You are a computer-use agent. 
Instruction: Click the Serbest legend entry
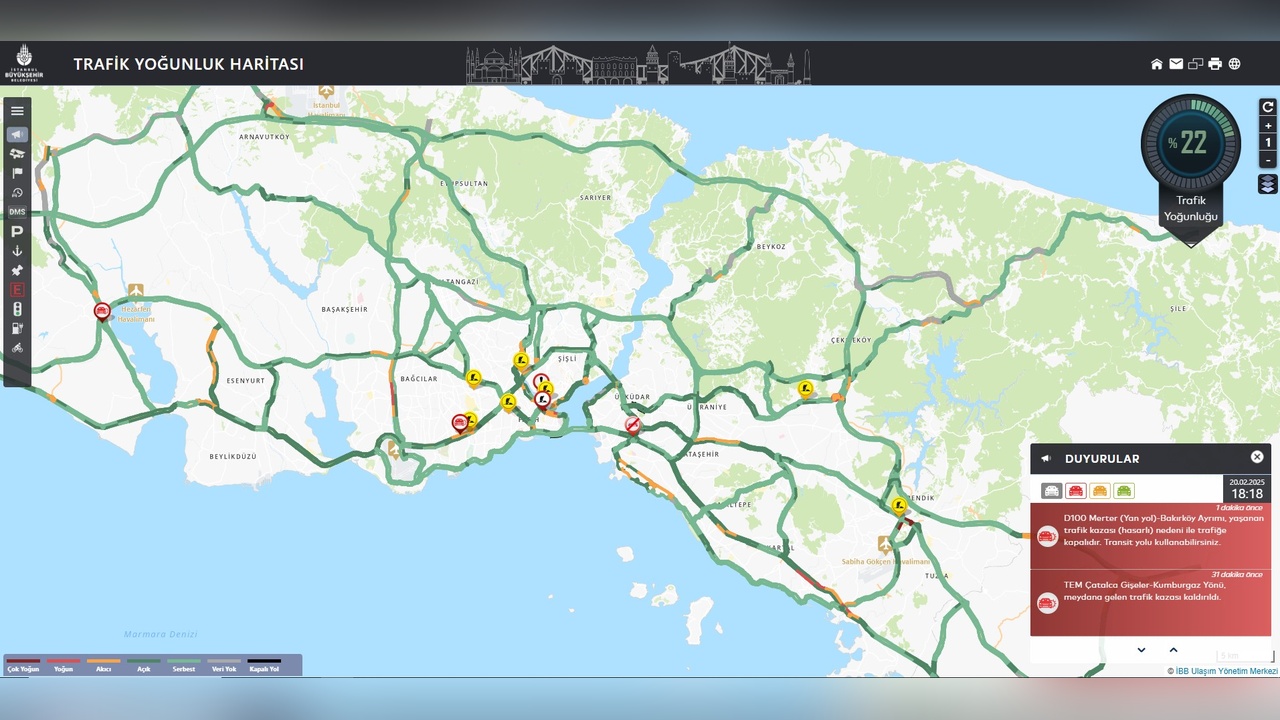(184, 664)
